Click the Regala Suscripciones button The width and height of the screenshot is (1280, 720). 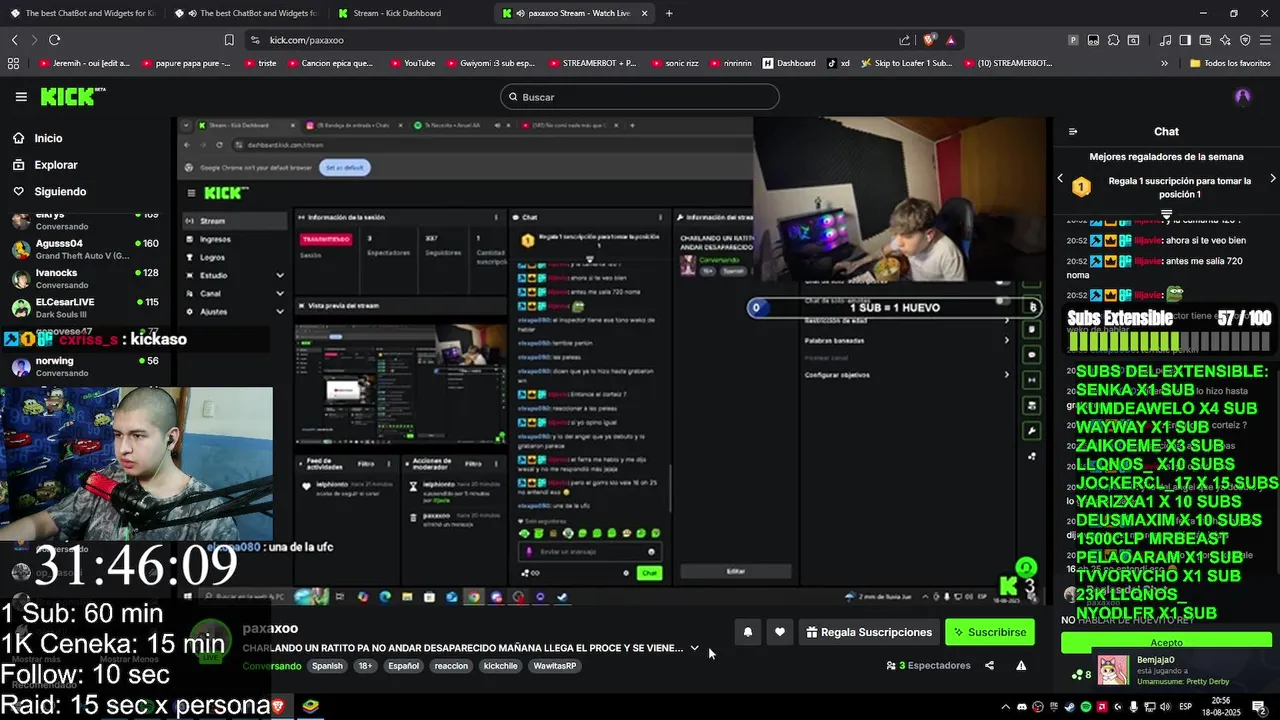(x=869, y=632)
